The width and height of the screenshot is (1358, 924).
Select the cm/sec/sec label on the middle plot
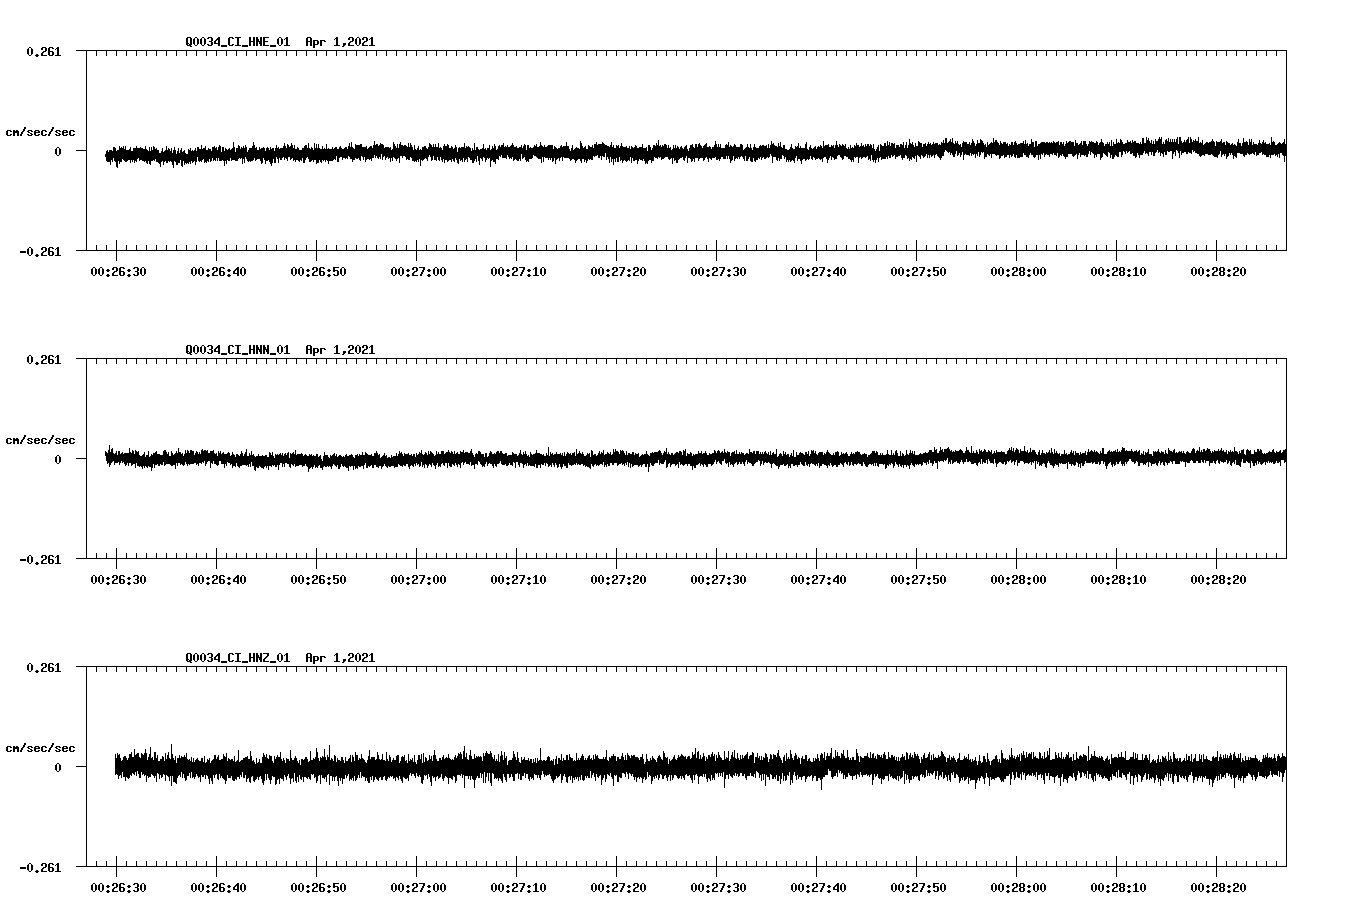click(x=40, y=439)
